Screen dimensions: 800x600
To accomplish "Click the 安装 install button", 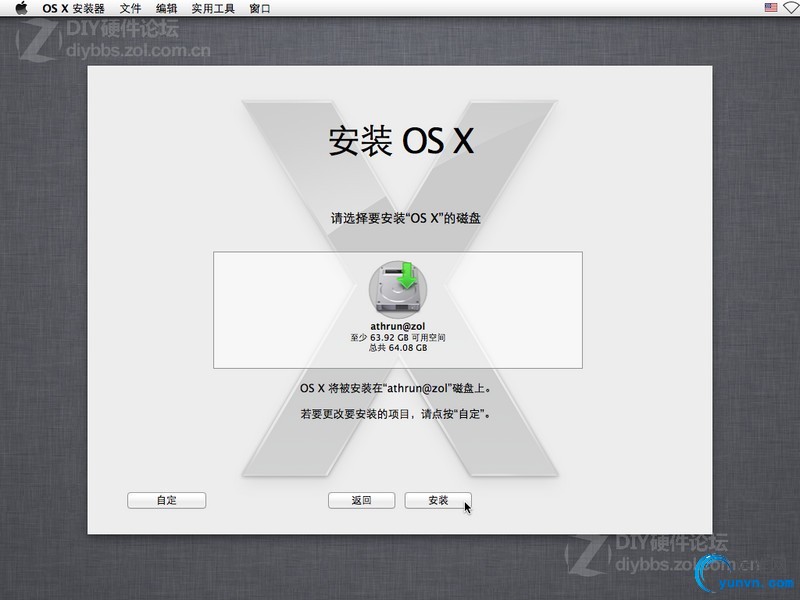I will pyautogui.click(x=438, y=501).
